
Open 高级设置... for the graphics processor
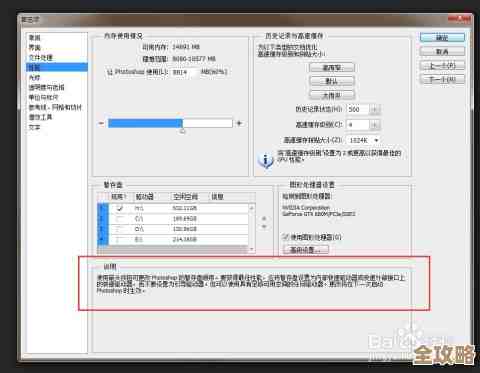click(306, 249)
